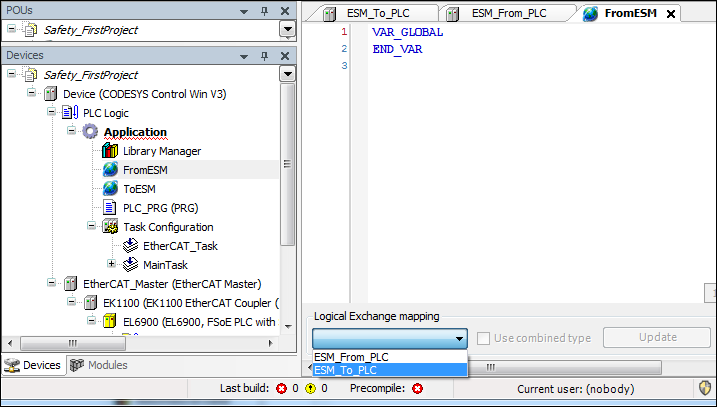This screenshot has width=717, height=407.
Task: Enable Use combined type checkbox
Action: pyautogui.click(x=483, y=338)
